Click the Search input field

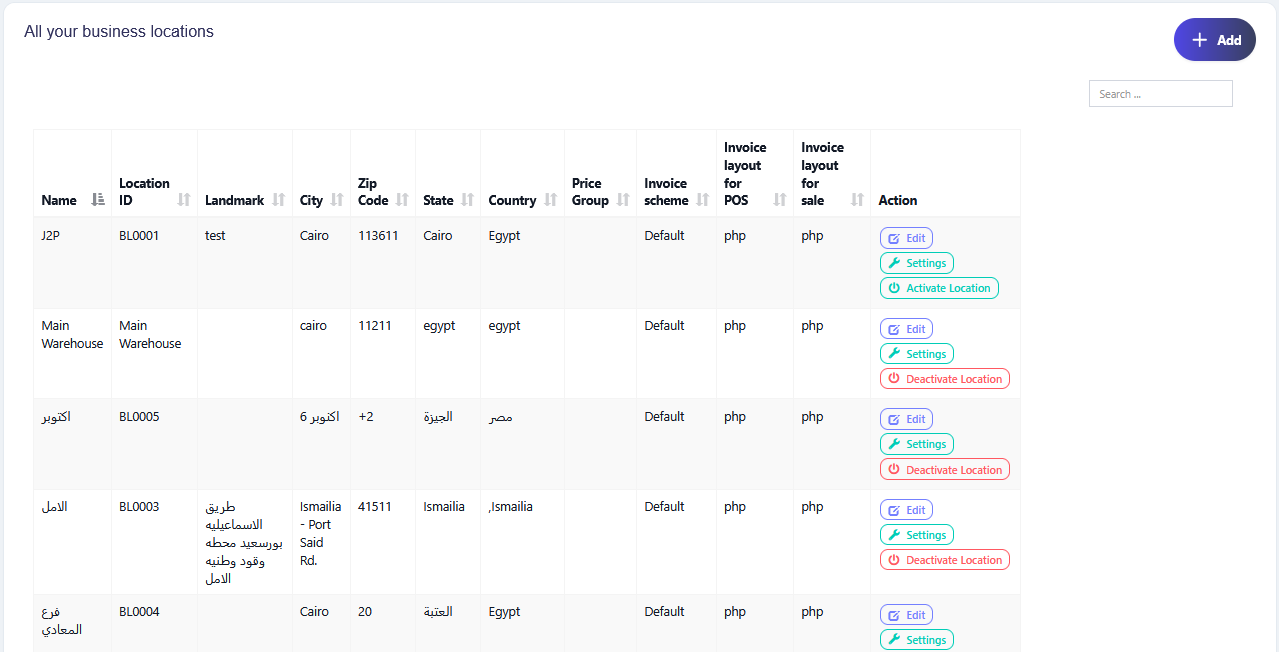[x=1160, y=94]
